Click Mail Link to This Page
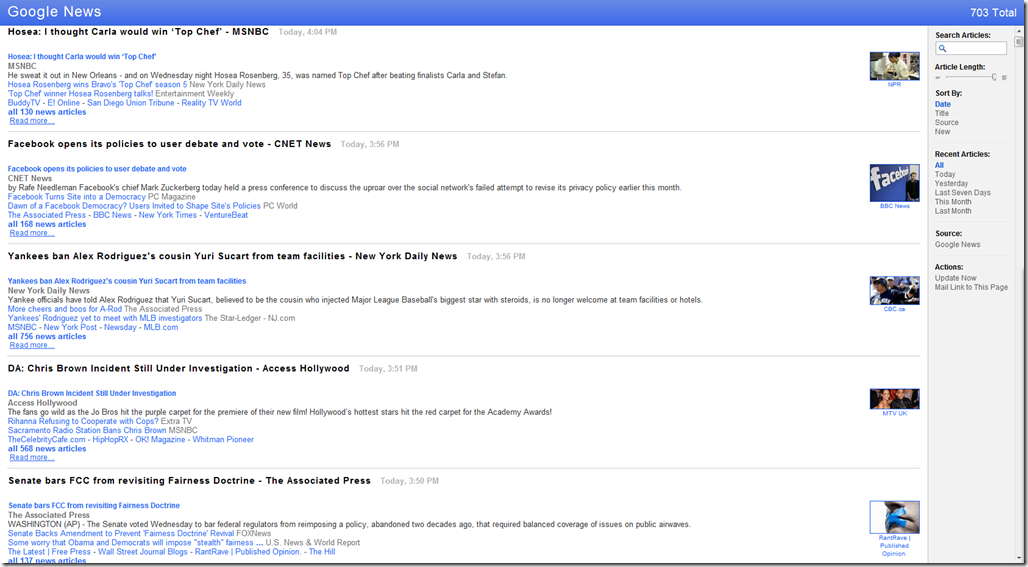This screenshot has height=567, width=1028. click(x=971, y=287)
